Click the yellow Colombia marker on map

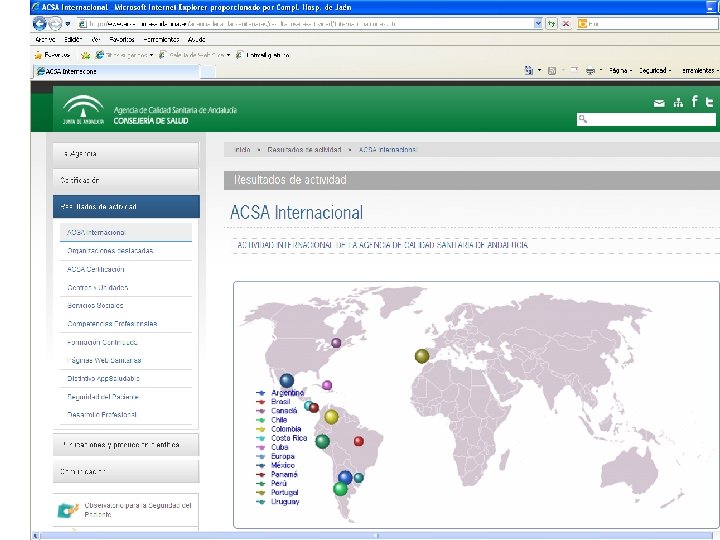point(331,417)
